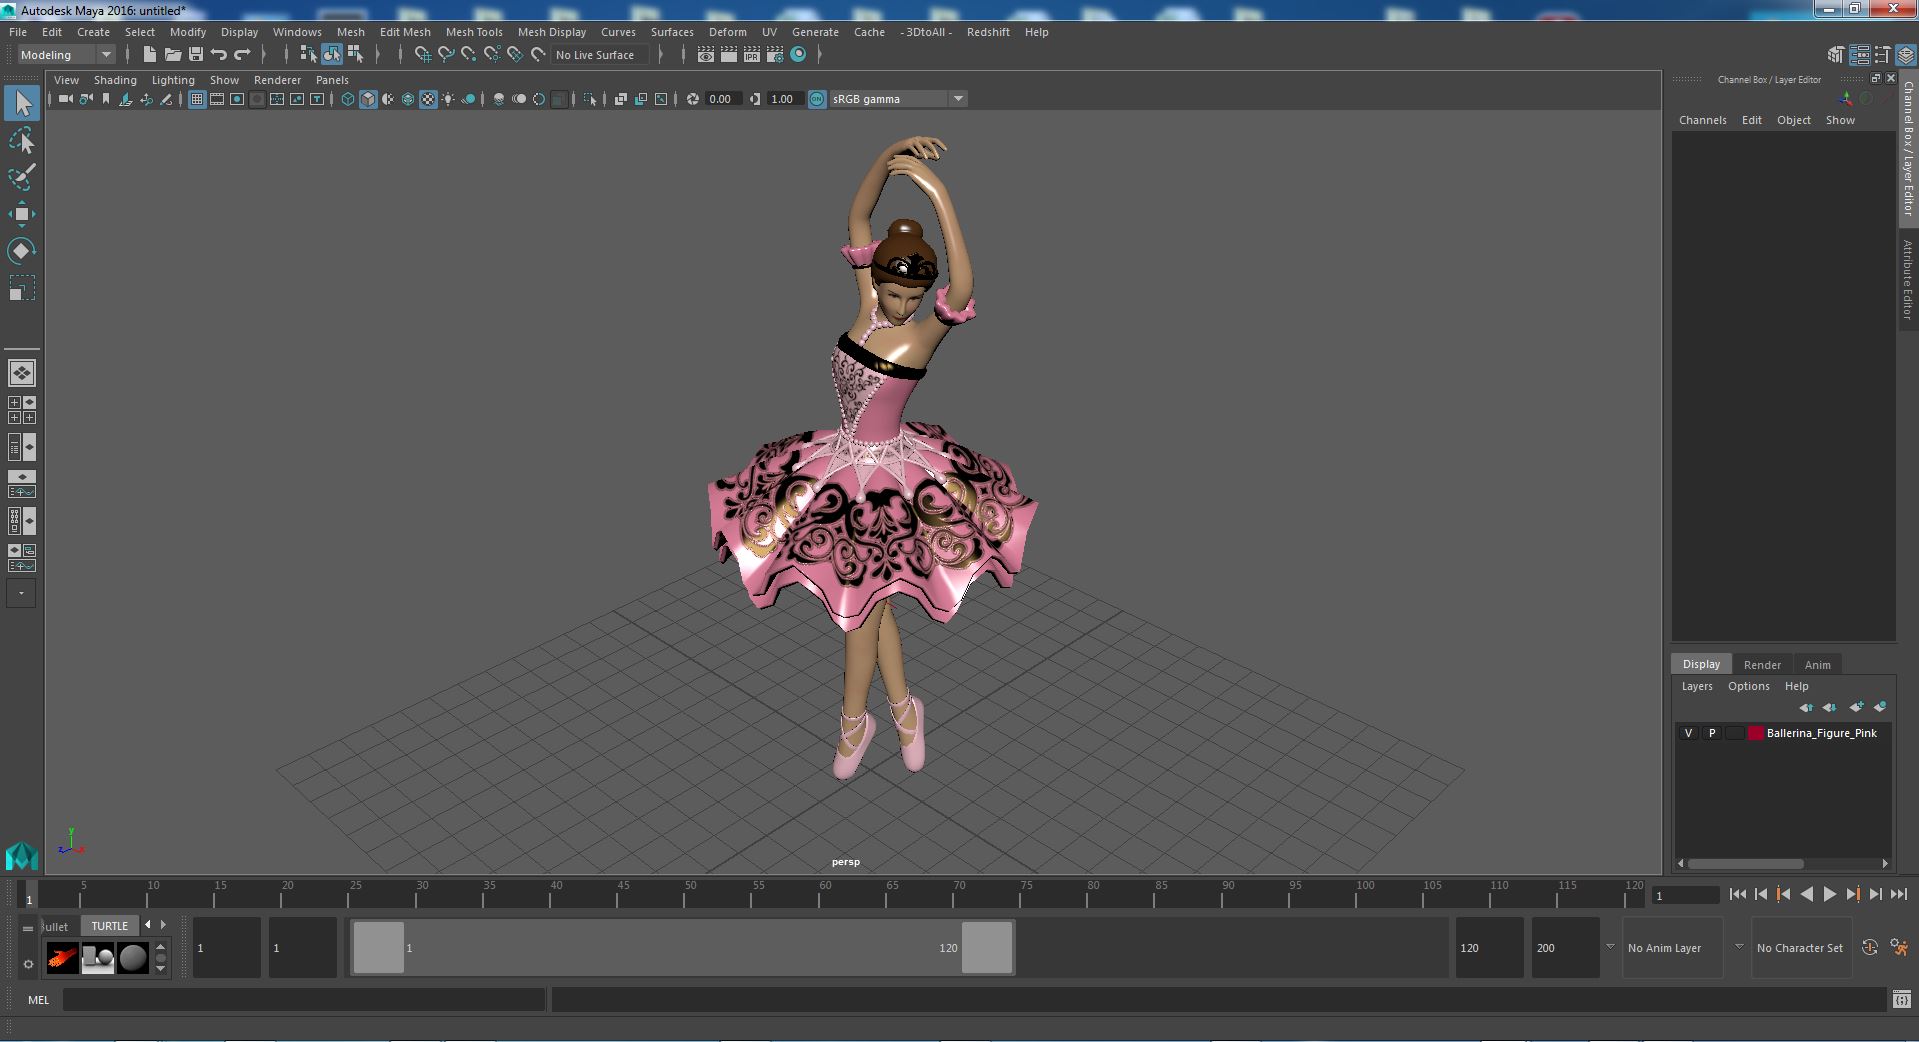This screenshot has width=1919, height=1042.
Task: Redo the action in the toolbar
Action: tap(242, 55)
